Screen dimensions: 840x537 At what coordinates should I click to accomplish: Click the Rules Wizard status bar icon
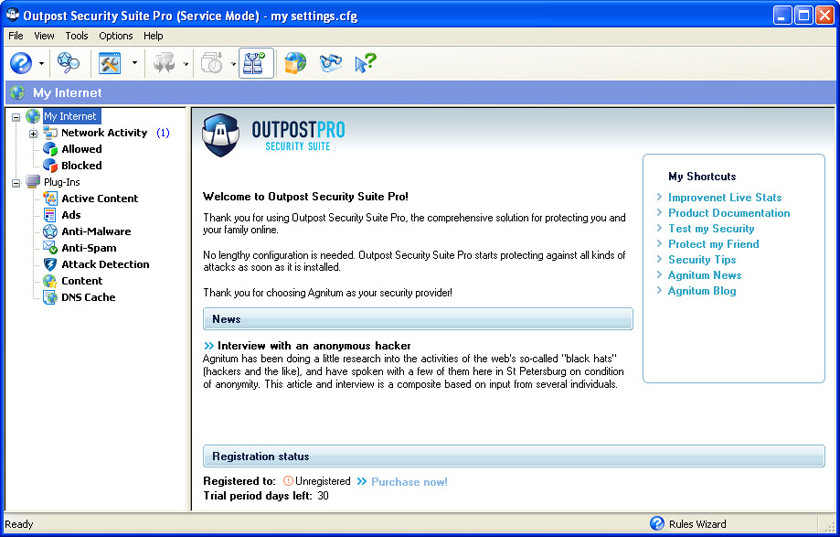point(657,524)
